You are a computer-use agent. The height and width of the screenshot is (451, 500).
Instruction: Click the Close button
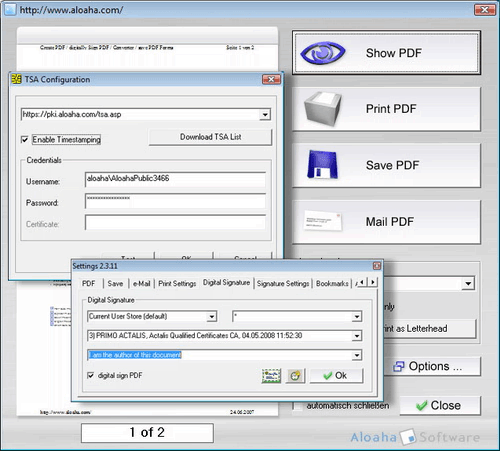pos(440,405)
